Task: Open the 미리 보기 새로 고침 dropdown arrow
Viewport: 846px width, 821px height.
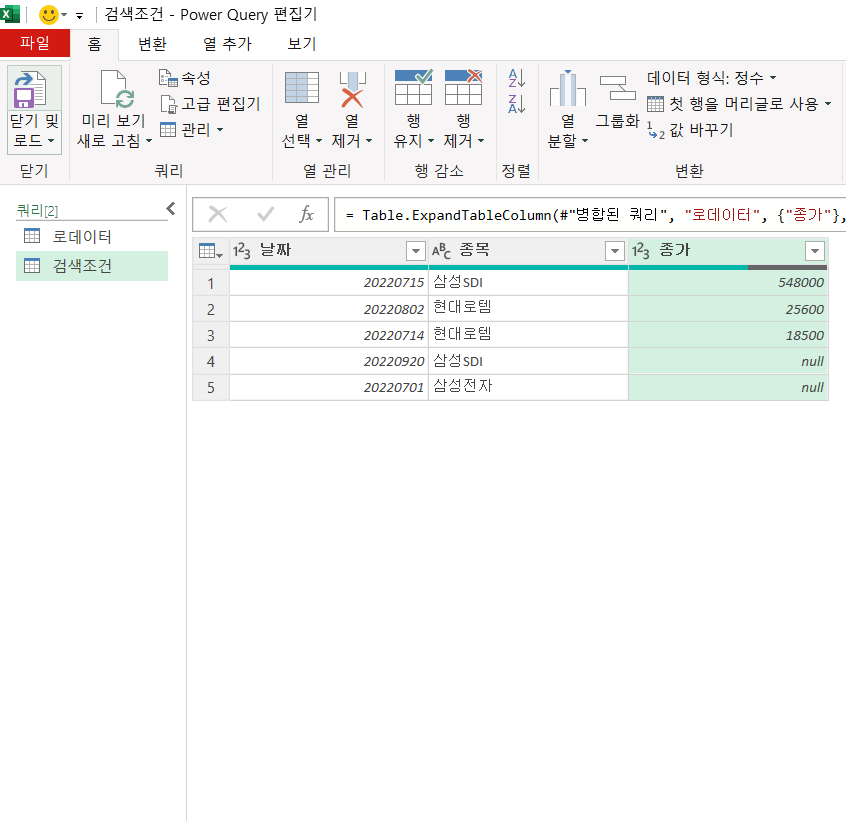Action: pyautogui.click(x=149, y=141)
